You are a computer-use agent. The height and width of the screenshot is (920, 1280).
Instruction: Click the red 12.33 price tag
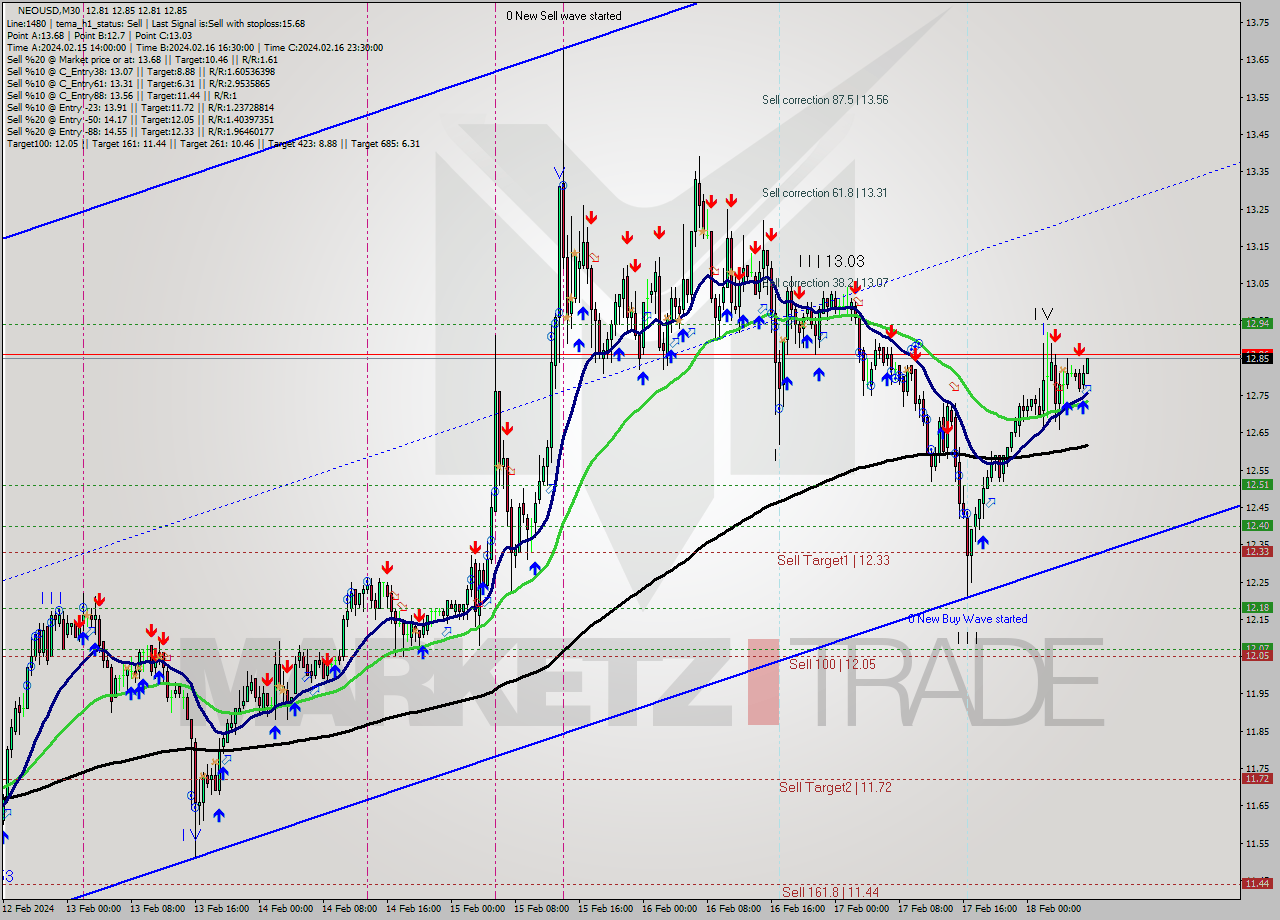(x=1257, y=551)
